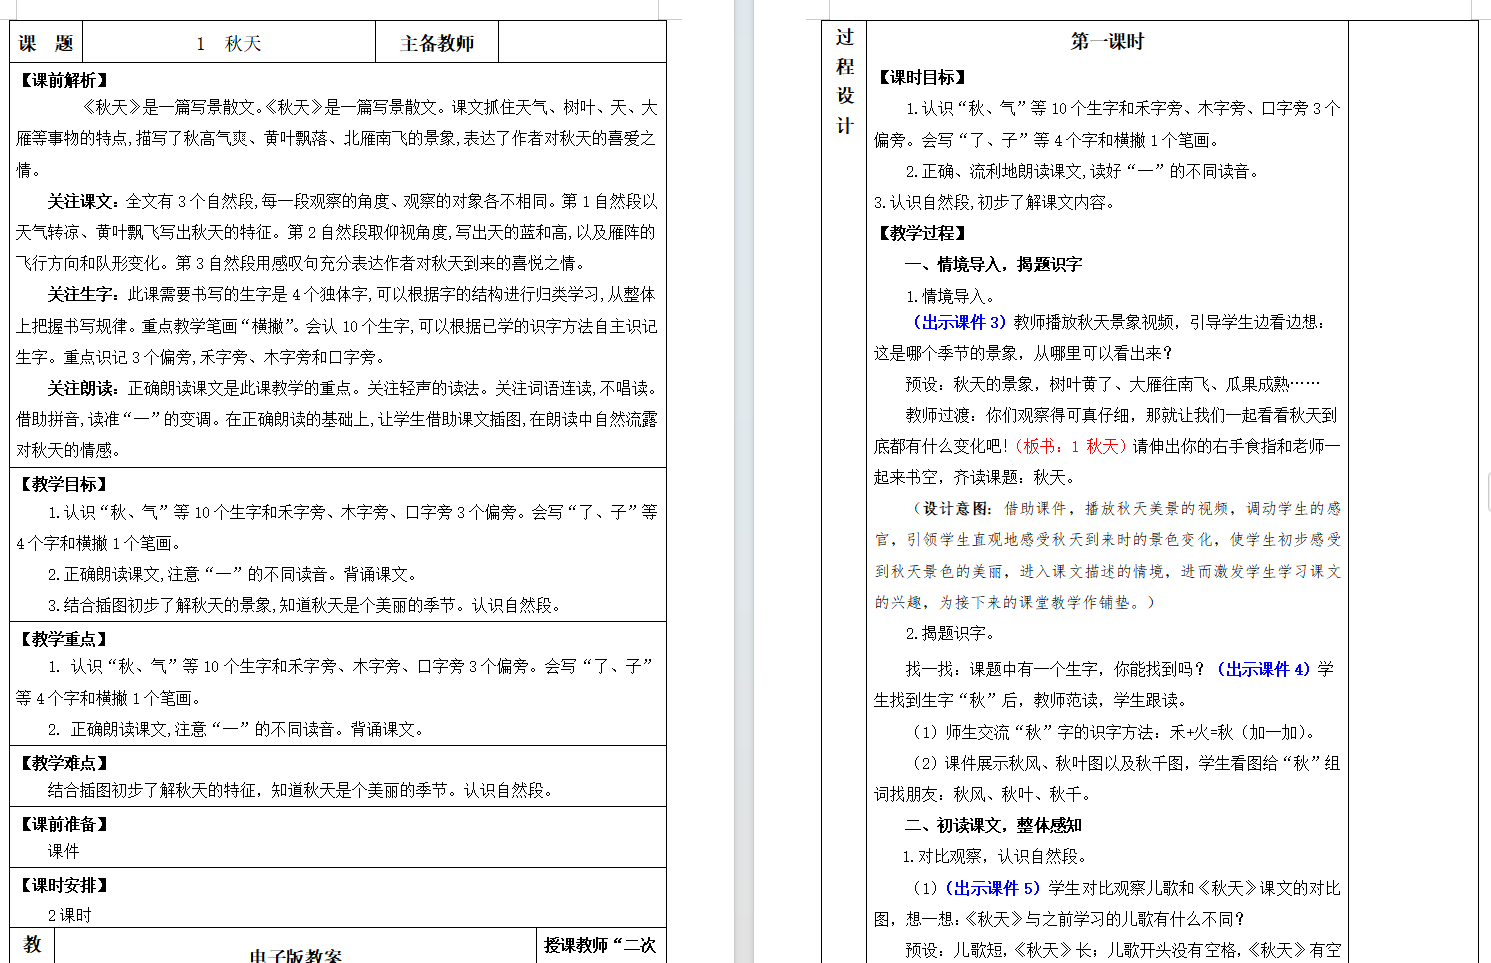Click the line "1. 情境导入。"

click(951, 296)
